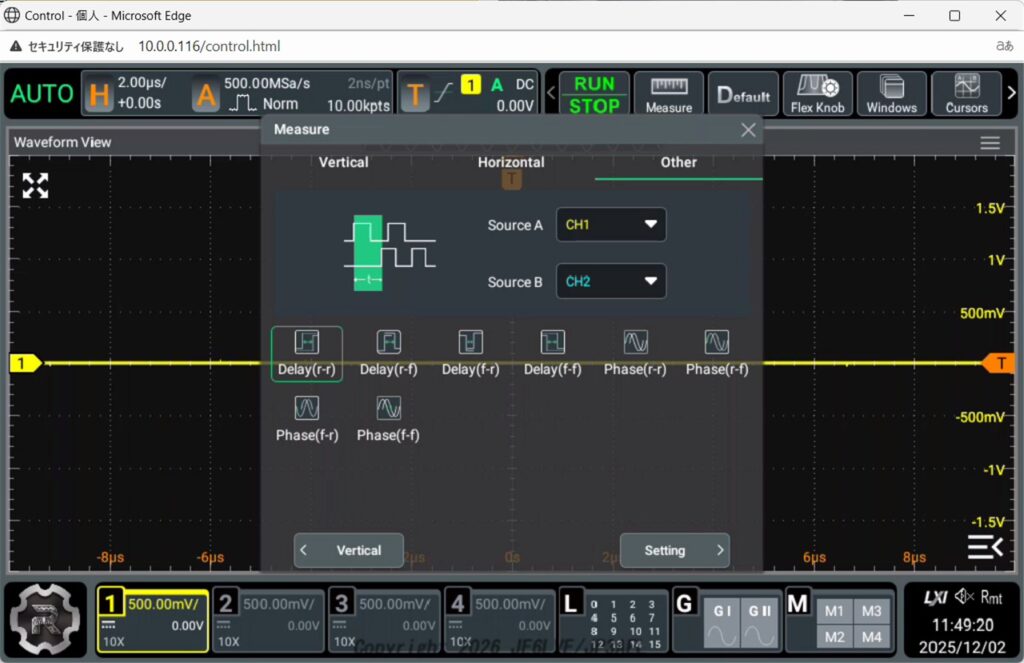
Task: Open the Source A dropdown
Action: pos(611,225)
